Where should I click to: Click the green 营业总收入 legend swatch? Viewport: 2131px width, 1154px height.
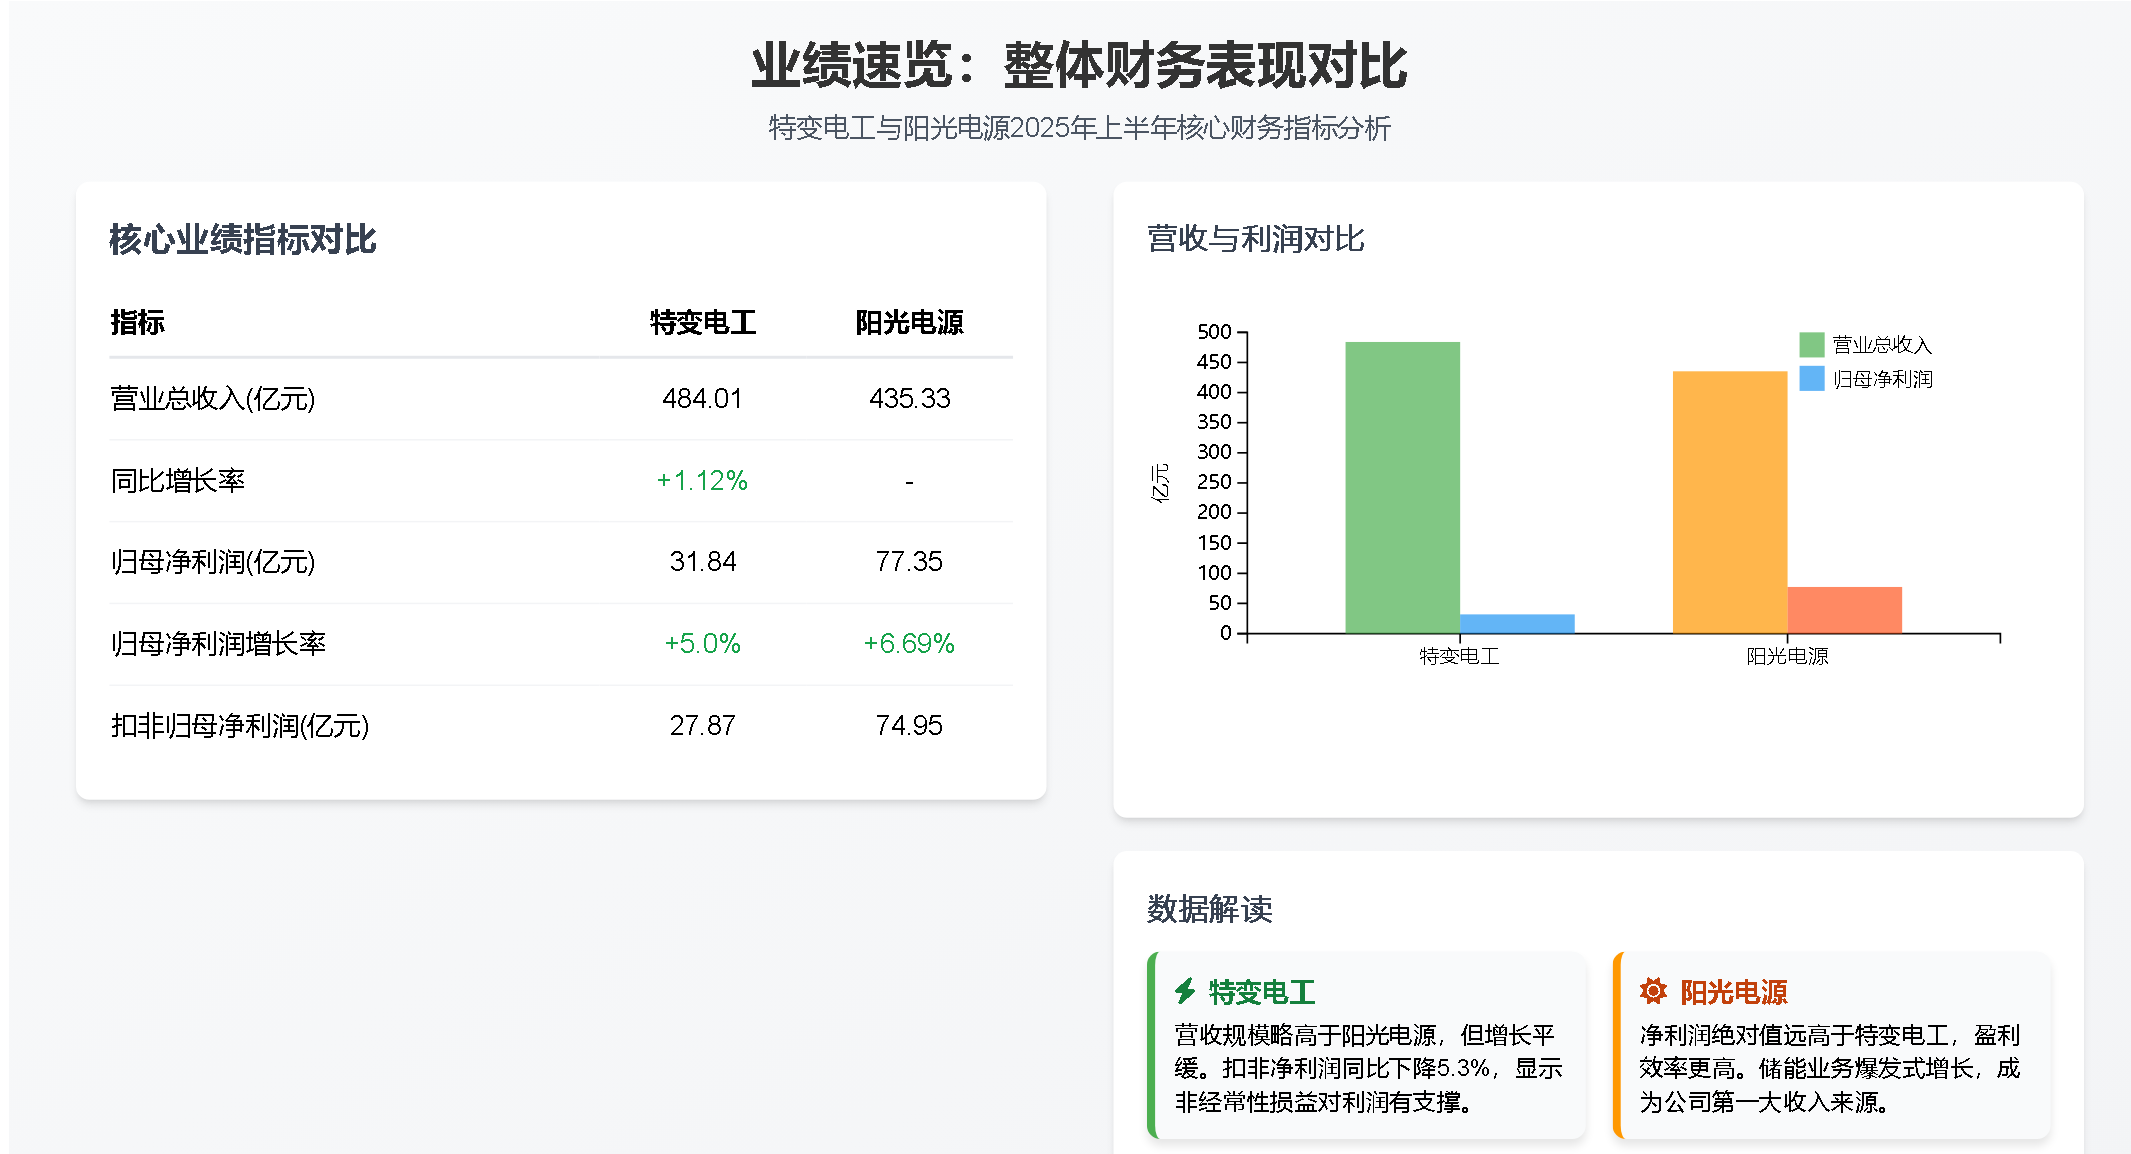tap(1811, 345)
